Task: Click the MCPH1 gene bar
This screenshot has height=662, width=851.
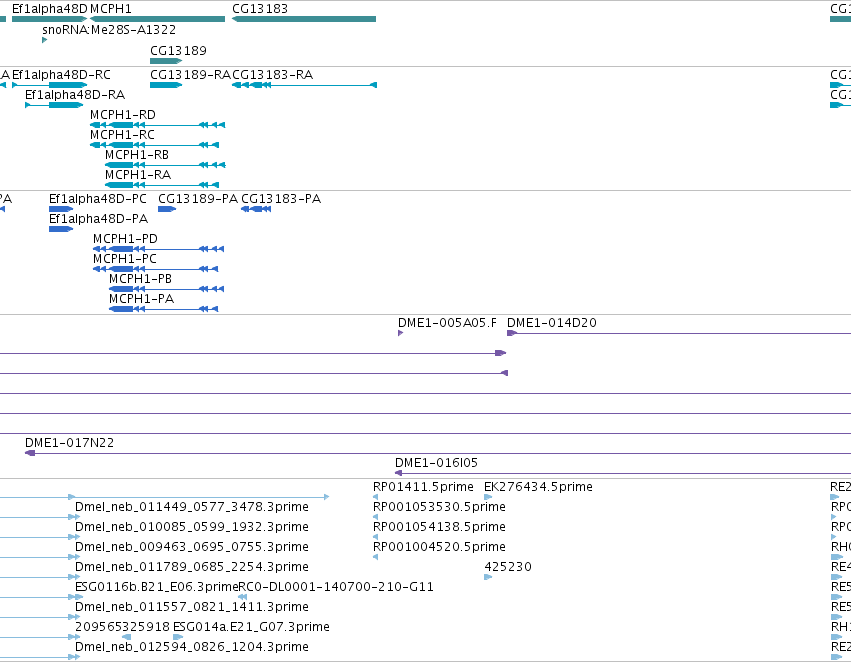Action: (157, 19)
